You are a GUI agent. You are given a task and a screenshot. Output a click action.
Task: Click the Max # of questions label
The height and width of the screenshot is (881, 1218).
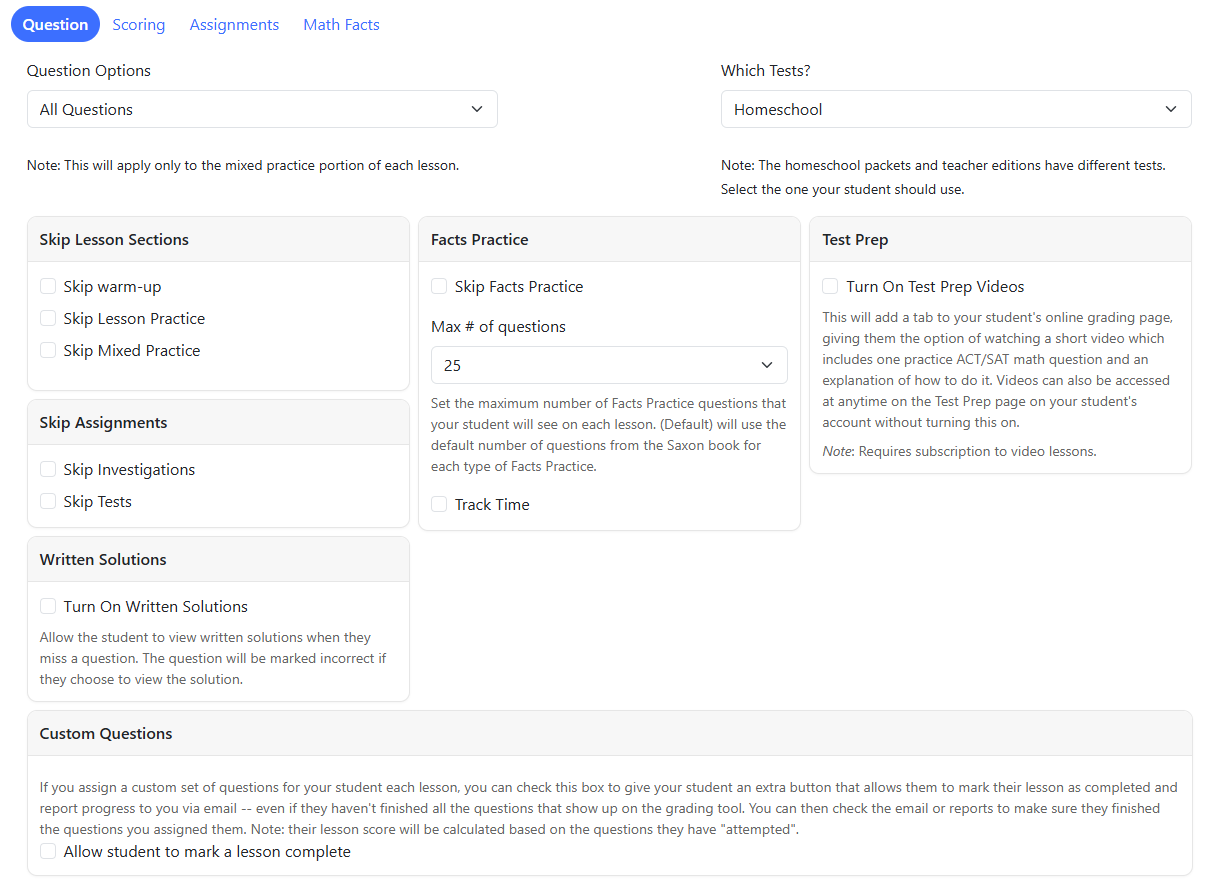498,327
